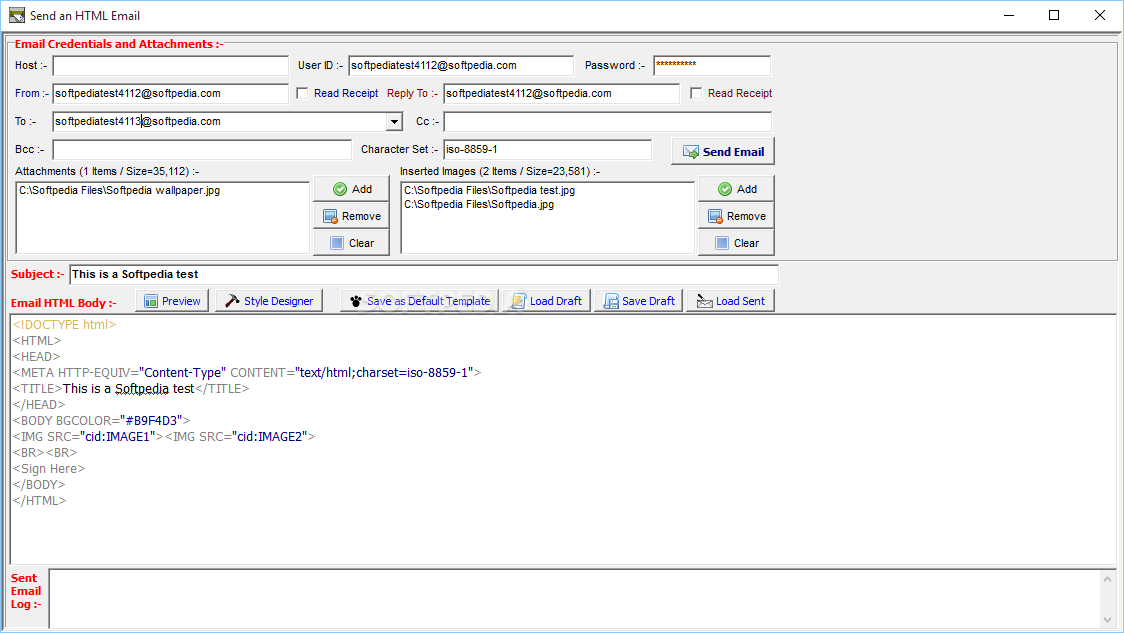This screenshot has width=1124, height=633.
Task: Click the Remove icon for Attachments
Action: pyautogui.click(x=330, y=216)
